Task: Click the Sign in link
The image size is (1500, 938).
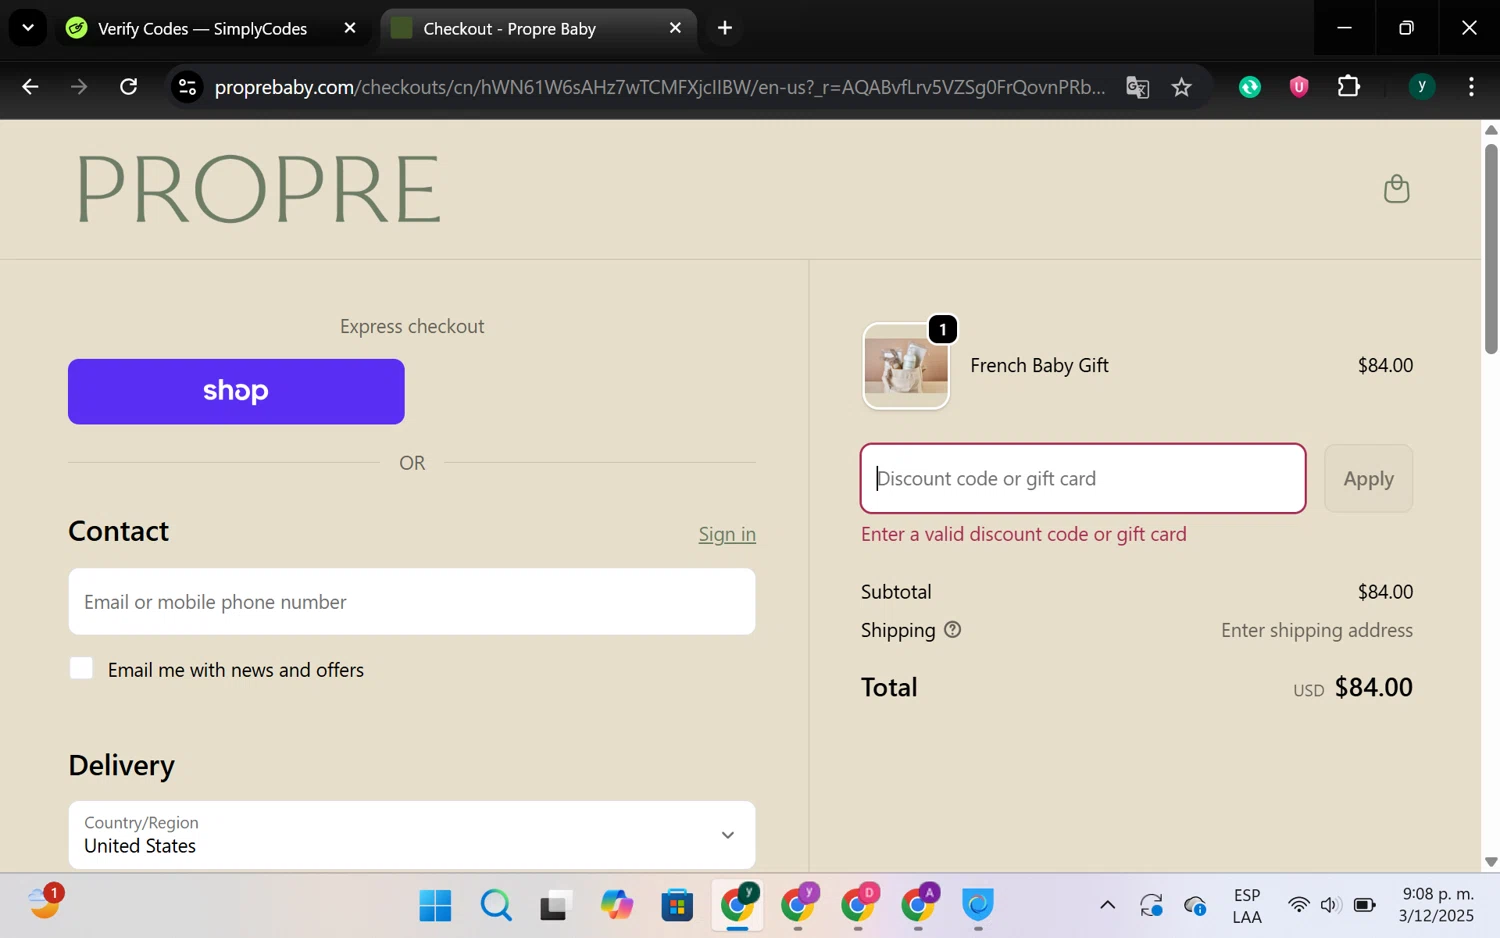Action: (x=727, y=534)
